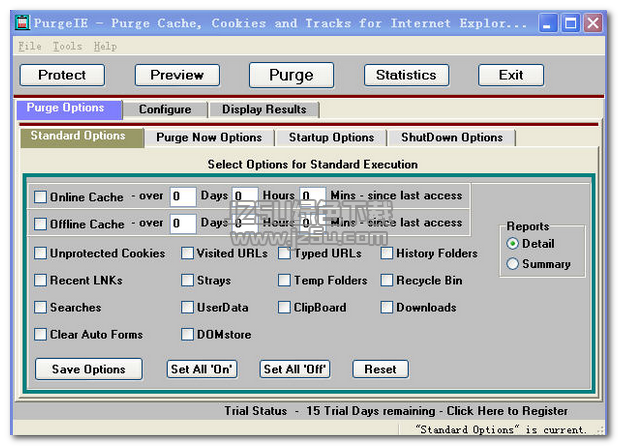618x446 pixels.
Task: Minimize the PurgeIE window
Action: [547, 23]
